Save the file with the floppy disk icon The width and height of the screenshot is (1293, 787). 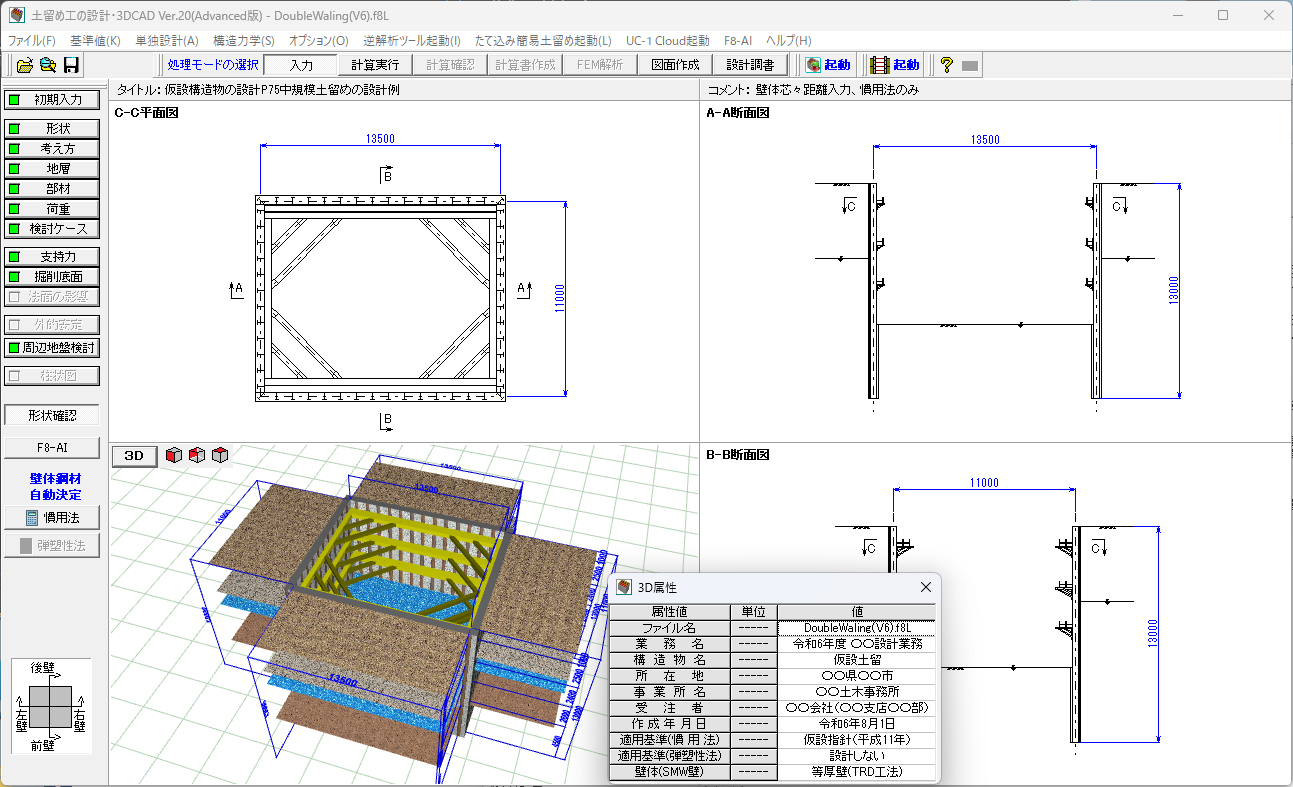pyautogui.click(x=71, y=65)
